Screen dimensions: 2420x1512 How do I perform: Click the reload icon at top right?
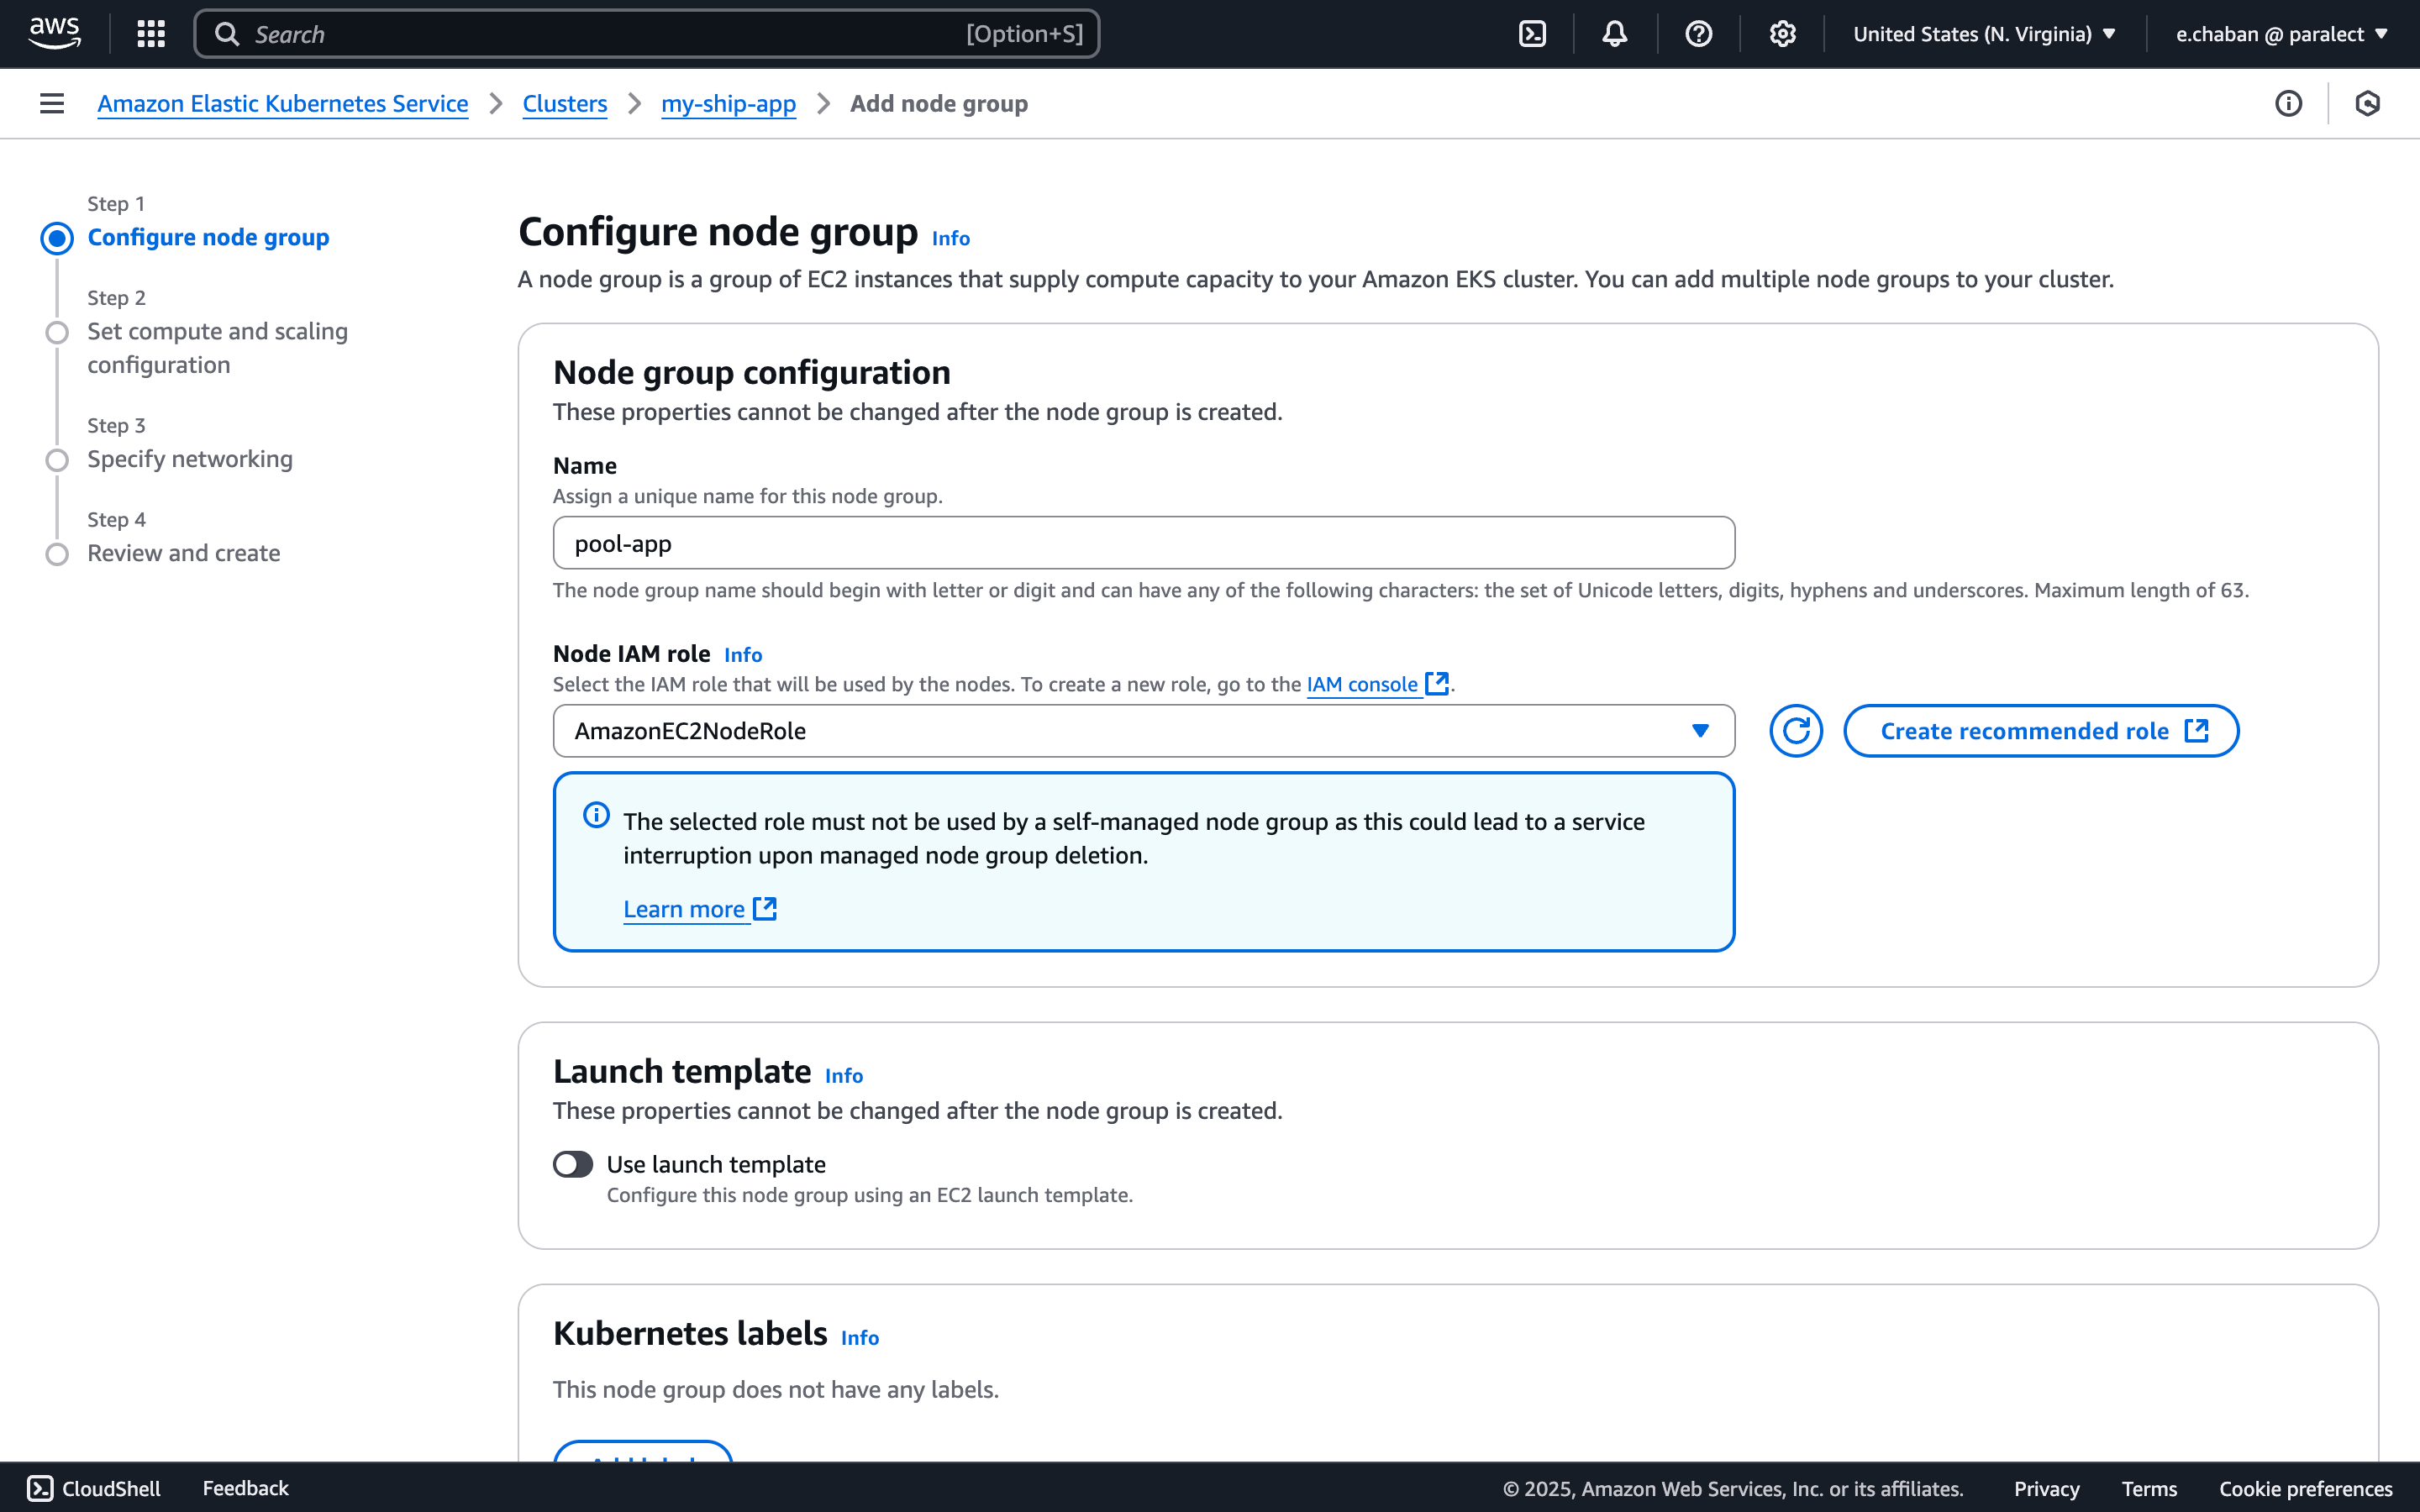2368,103
